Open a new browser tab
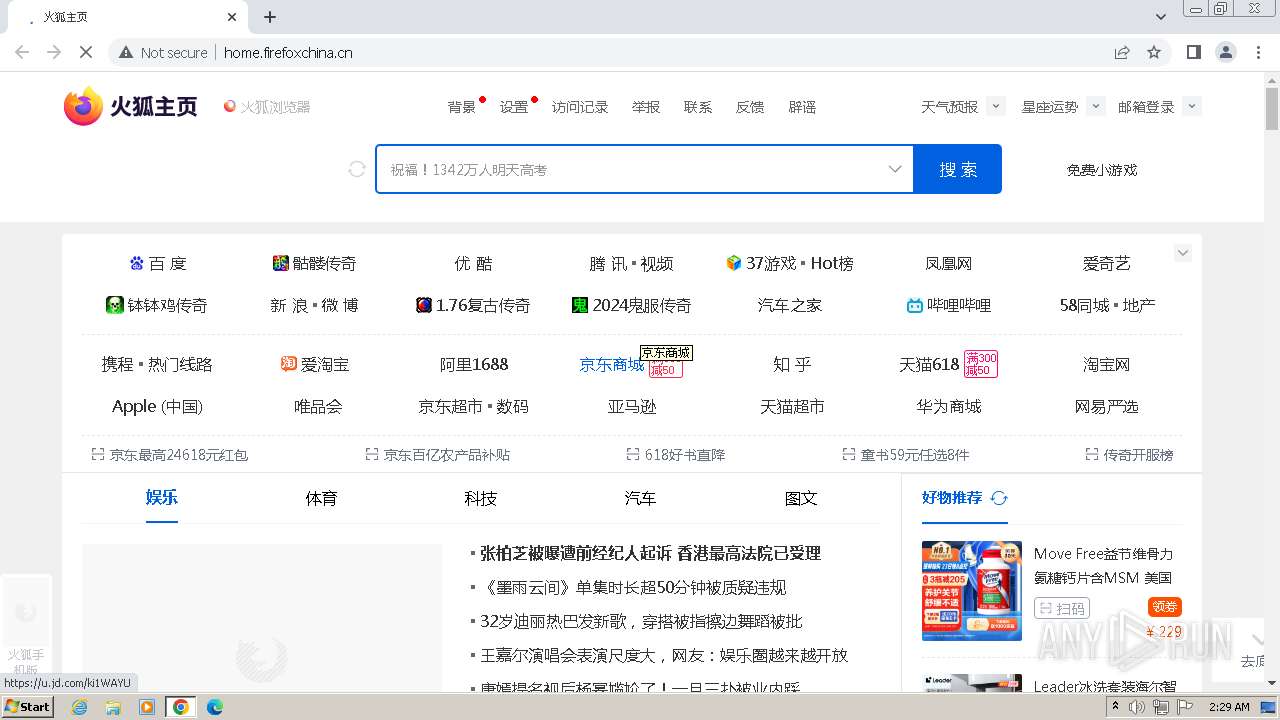 click(270, 17)
